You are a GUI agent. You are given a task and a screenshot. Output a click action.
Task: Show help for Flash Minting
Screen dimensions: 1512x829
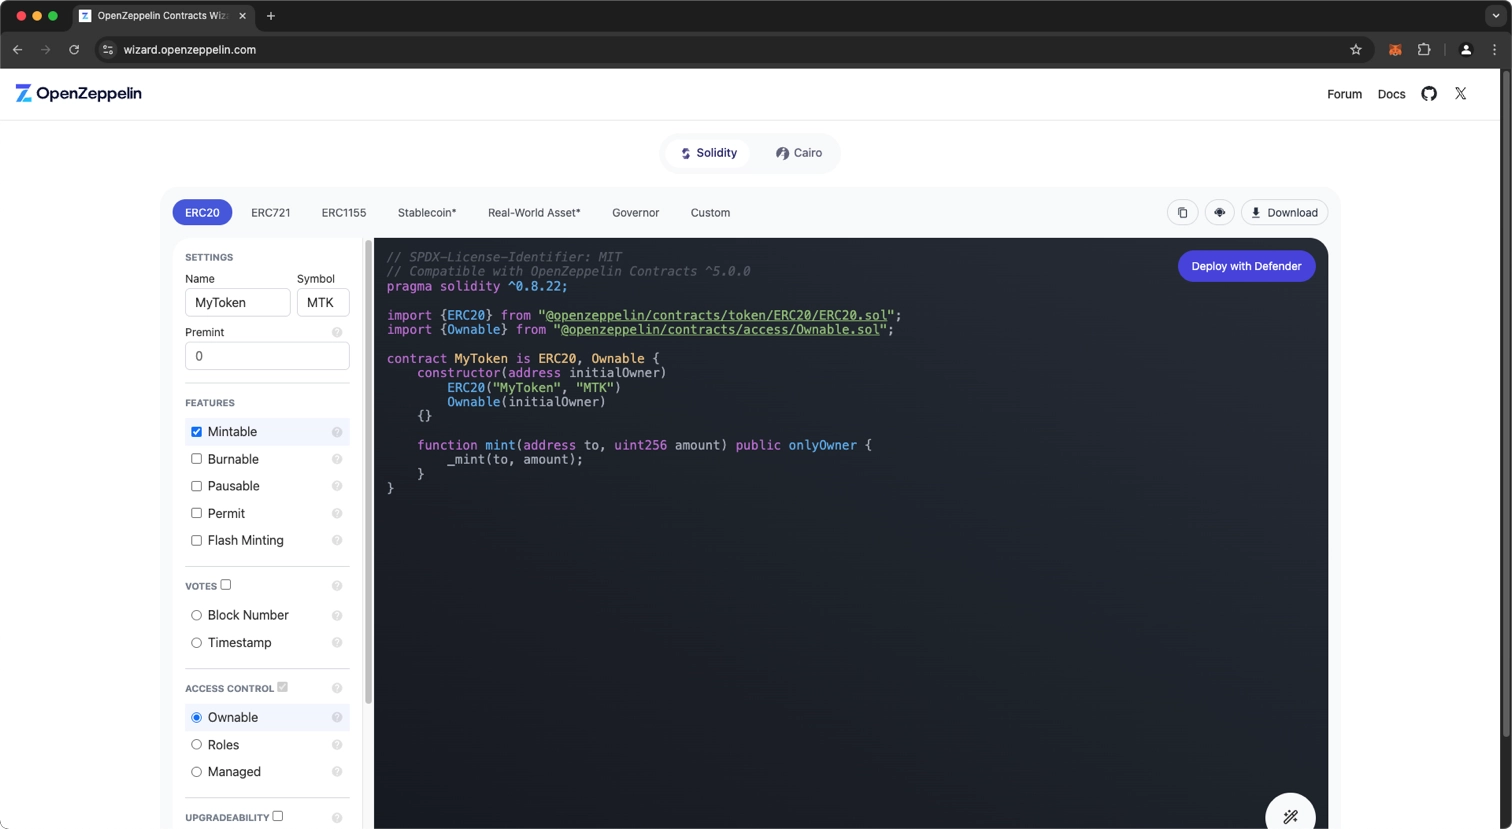[337, 540]
